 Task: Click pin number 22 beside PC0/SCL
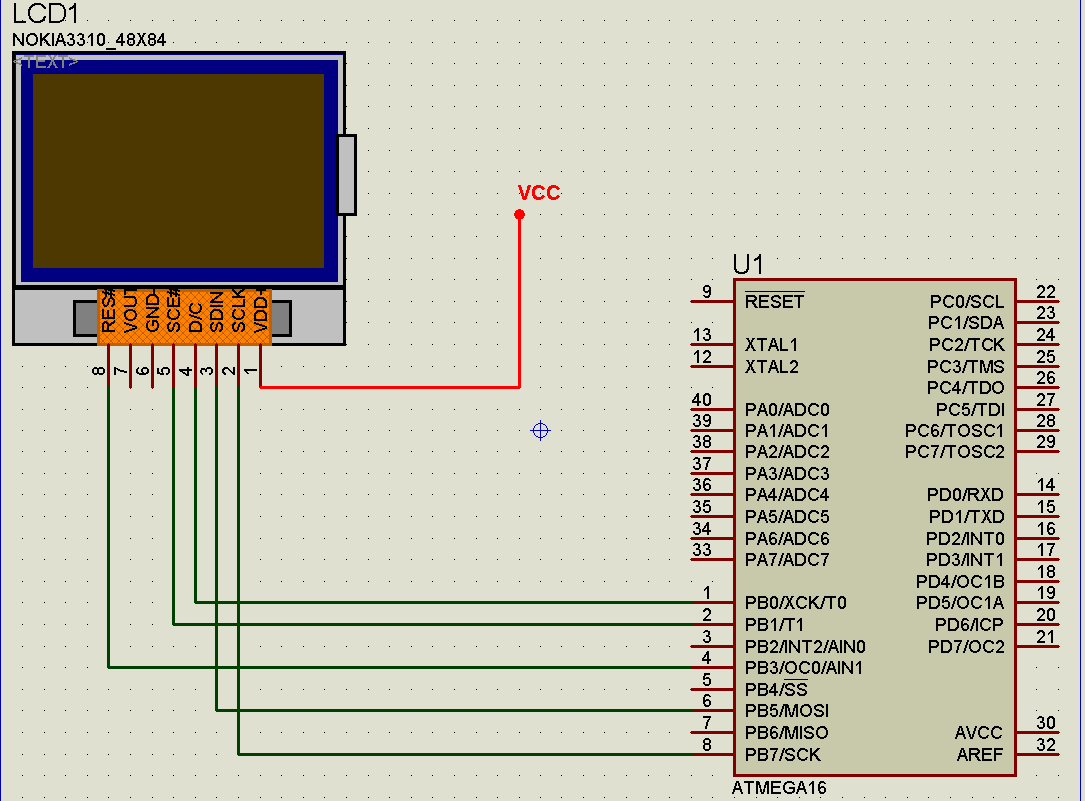pyautogui.click(x=1046, y=291)
